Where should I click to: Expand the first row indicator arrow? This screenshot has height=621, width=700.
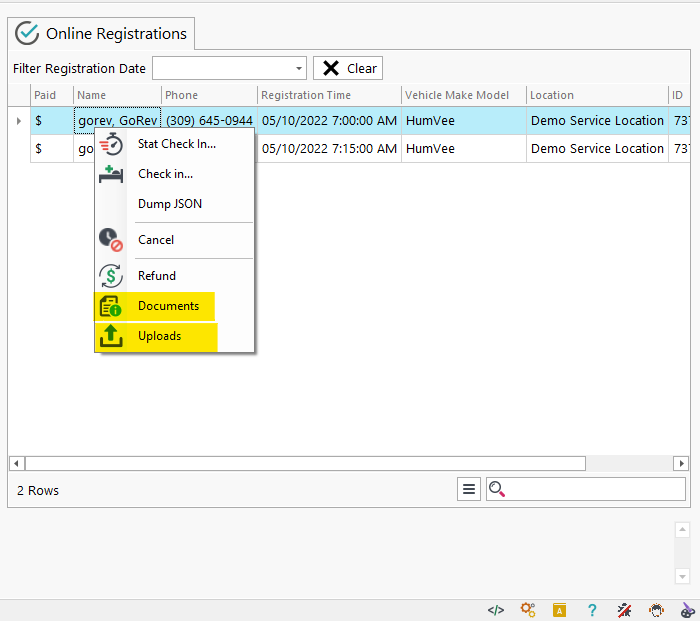(18, 121)
